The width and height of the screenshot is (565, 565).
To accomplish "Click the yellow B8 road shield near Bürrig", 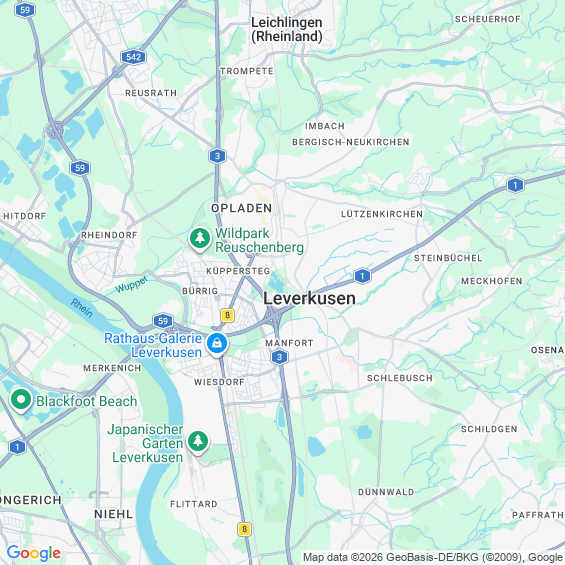I will coord(227,315).
